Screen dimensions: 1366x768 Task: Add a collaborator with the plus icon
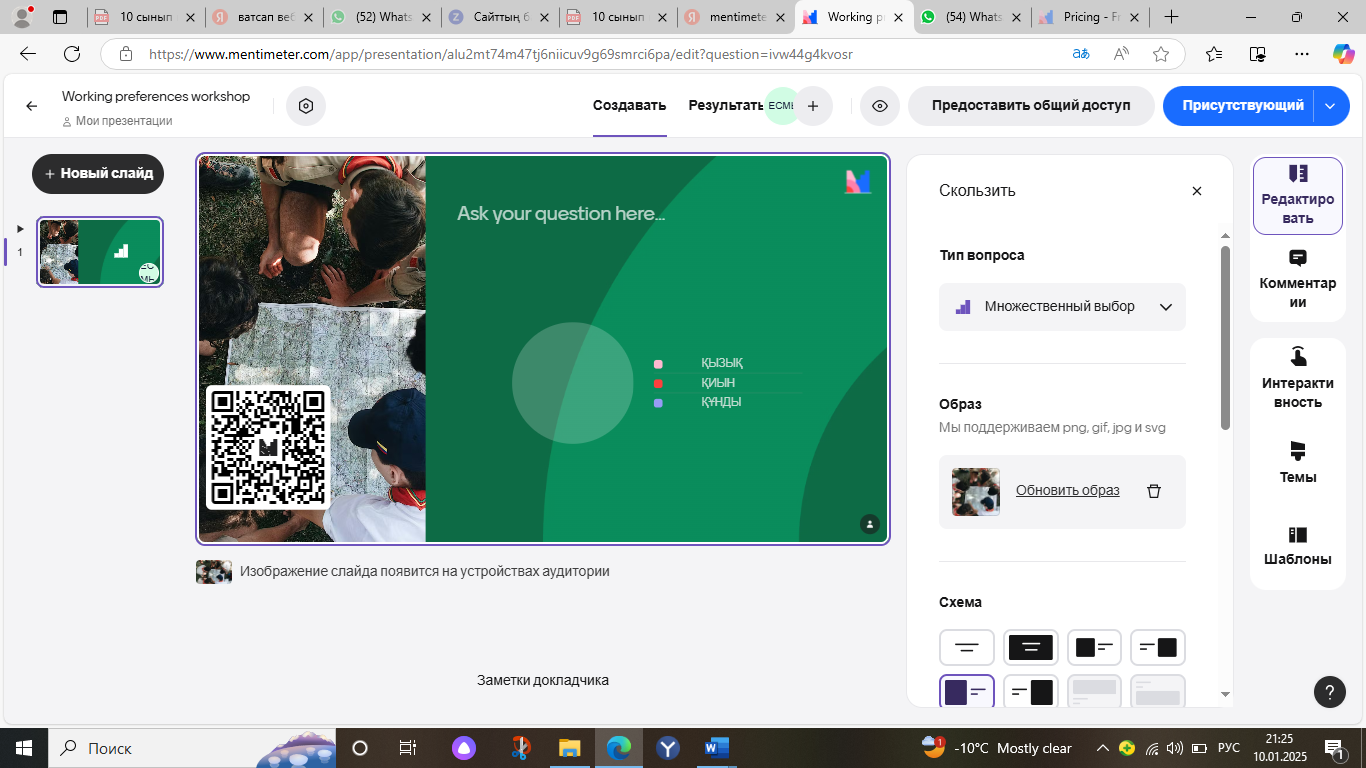click(x=813, y=105)
